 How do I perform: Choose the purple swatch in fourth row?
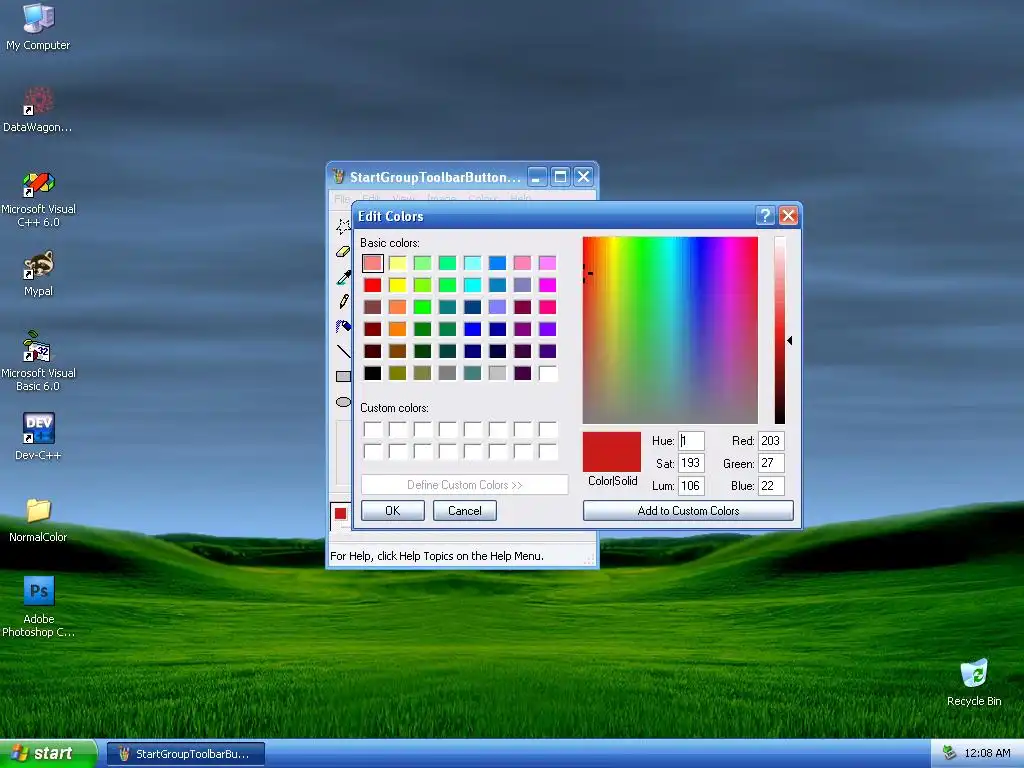pyautogui.click(x=522, y=329)
